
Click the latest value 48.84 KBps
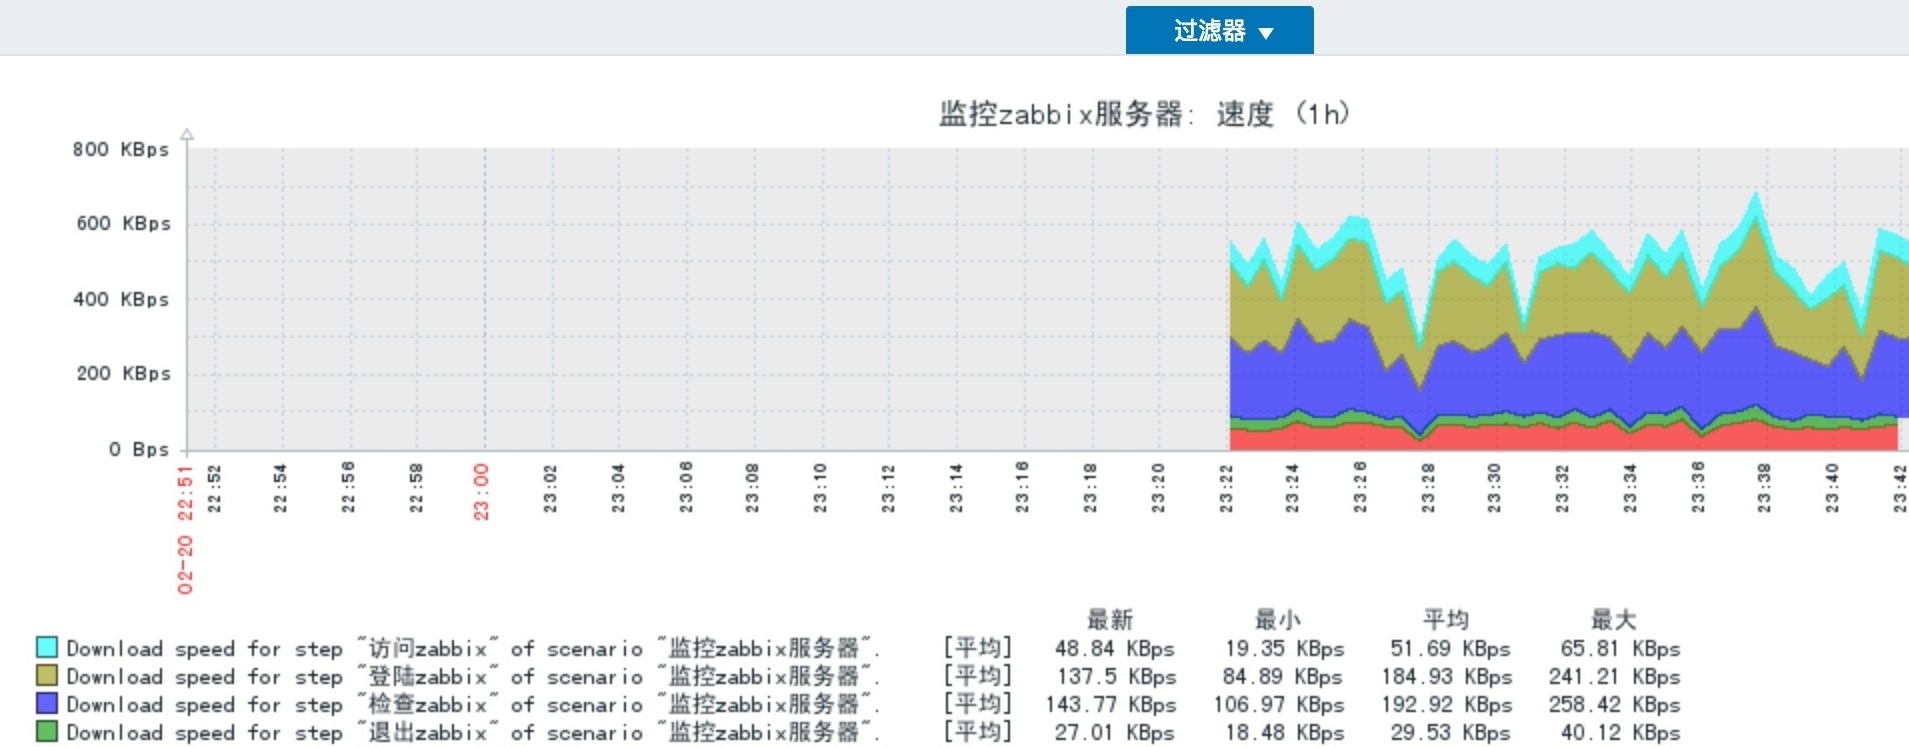point(1114,649)
